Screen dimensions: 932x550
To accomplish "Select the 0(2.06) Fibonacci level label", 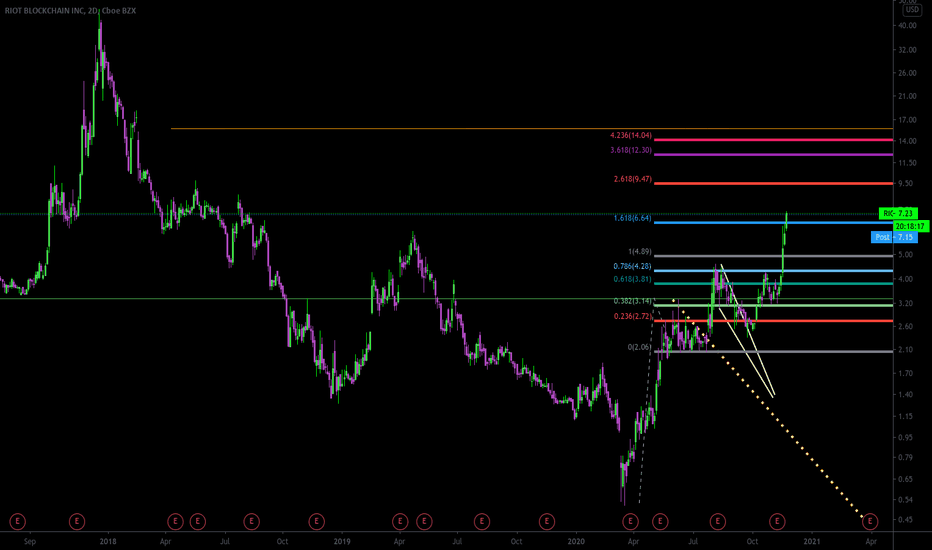I will click(640, 347).
